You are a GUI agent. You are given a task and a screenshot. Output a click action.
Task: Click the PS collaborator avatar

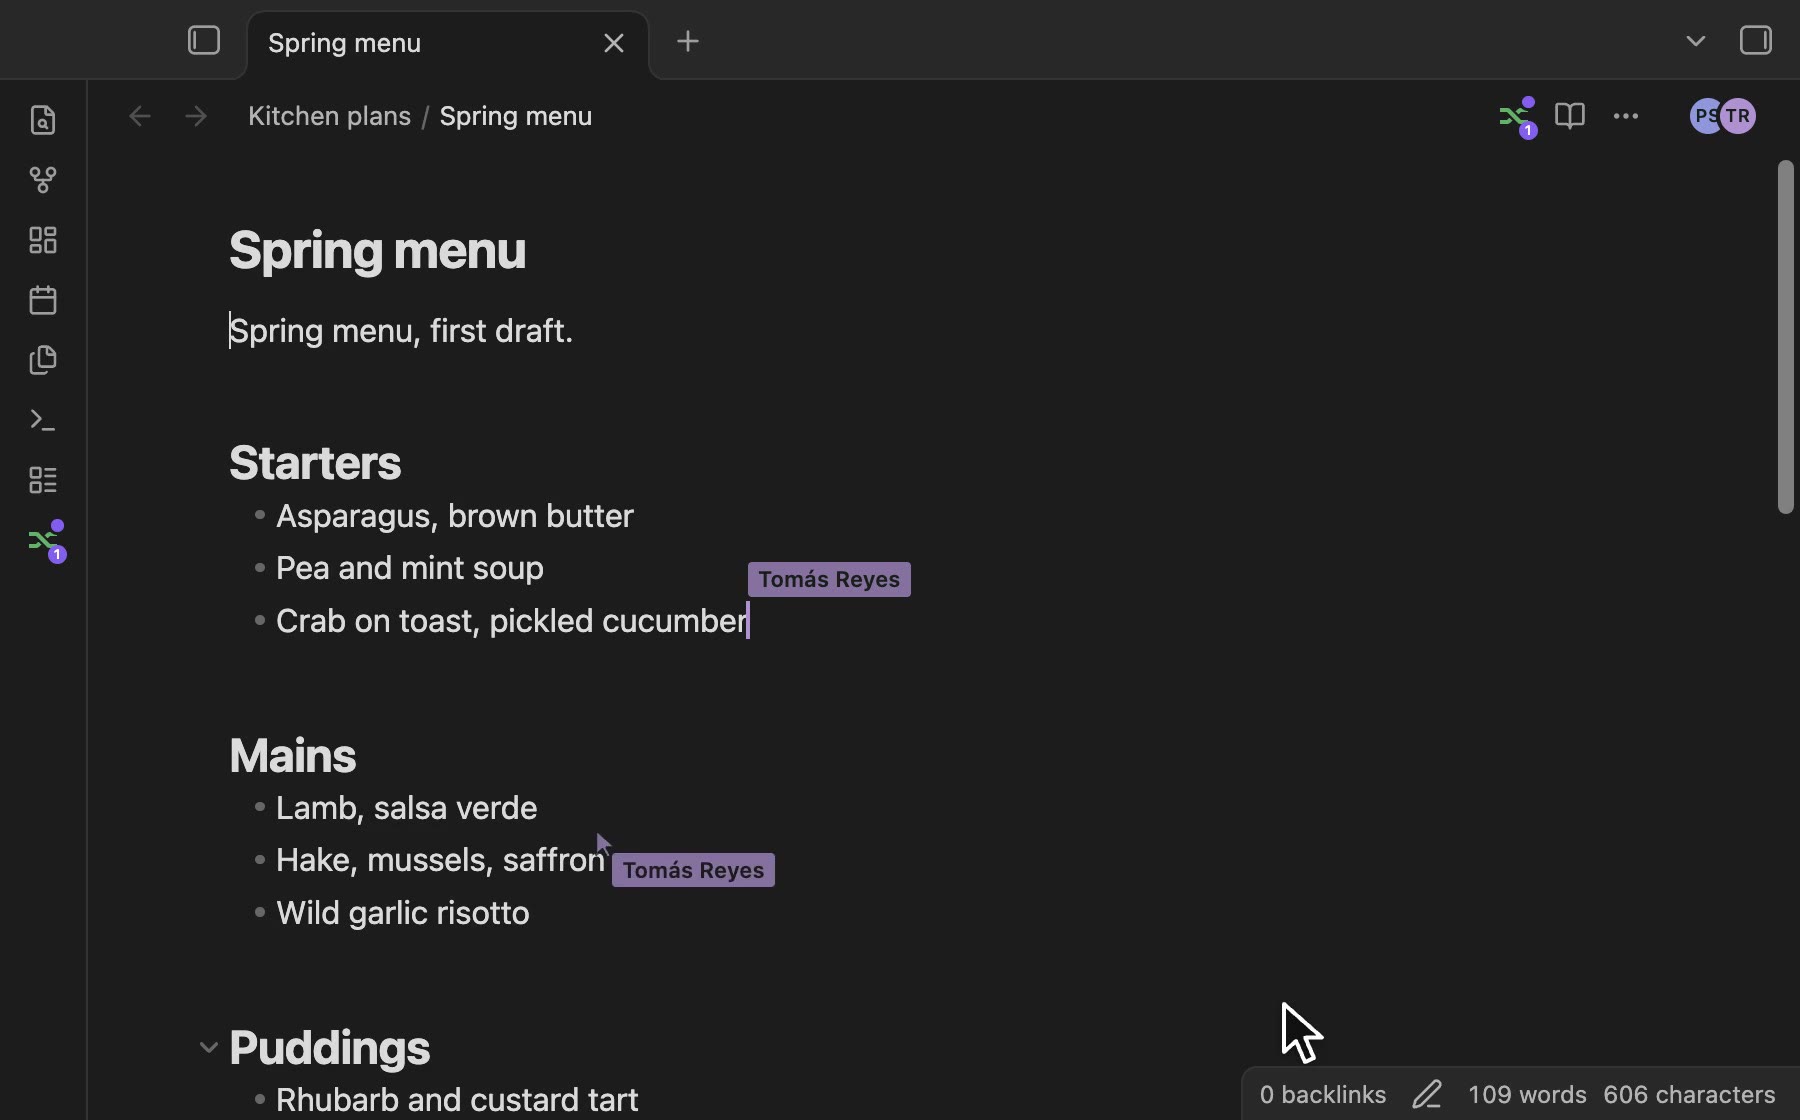1704,116
